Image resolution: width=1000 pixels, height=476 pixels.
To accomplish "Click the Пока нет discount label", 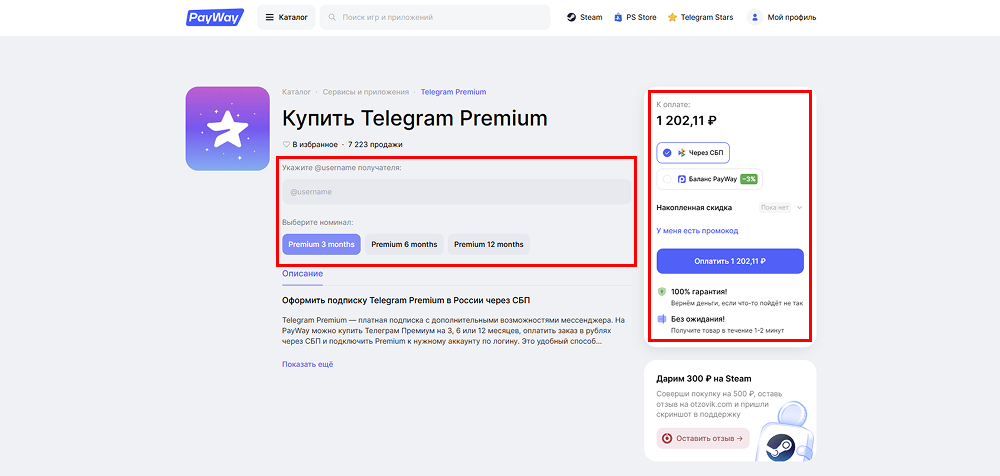I will (x=775, y=207).
